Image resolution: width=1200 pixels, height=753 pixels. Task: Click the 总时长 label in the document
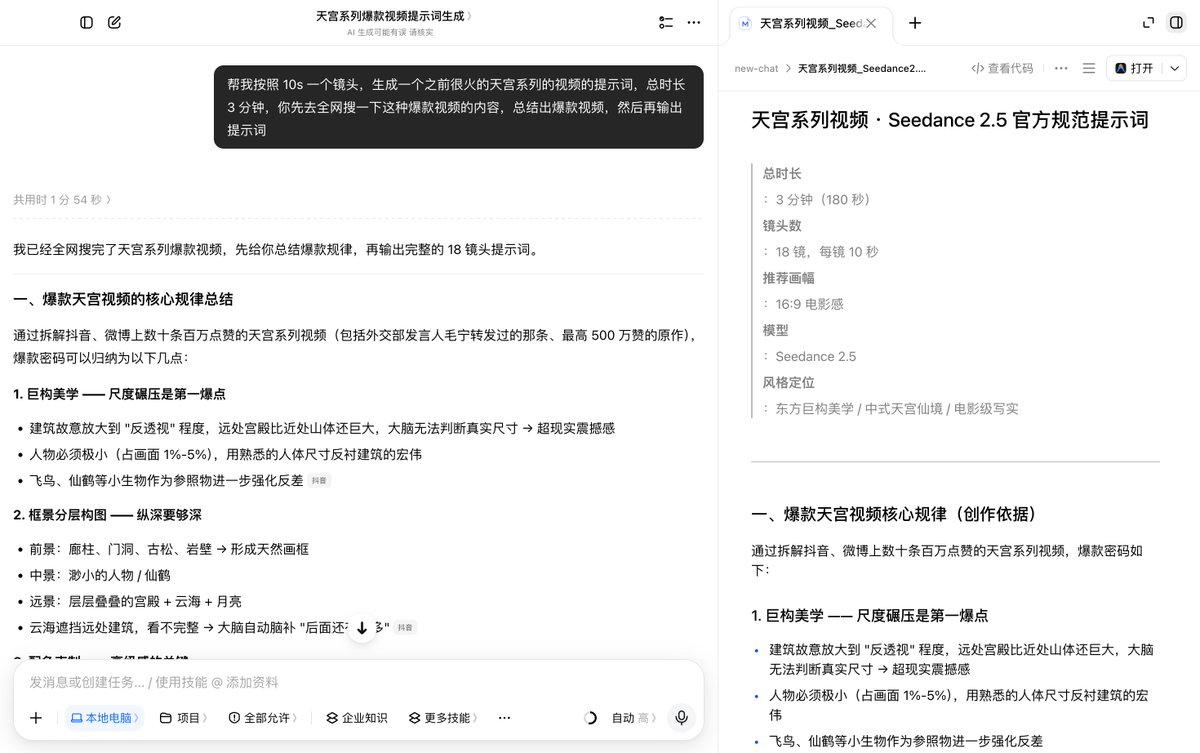pos(782,173)
